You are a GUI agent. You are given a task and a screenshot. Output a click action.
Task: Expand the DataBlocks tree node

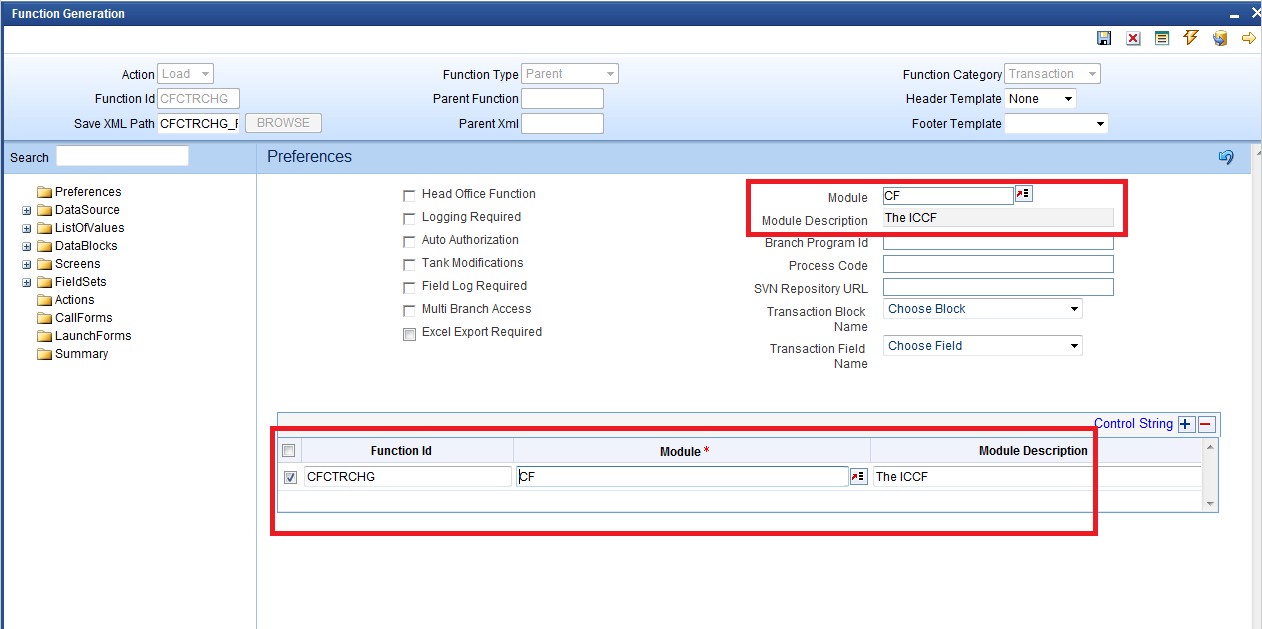27,247
